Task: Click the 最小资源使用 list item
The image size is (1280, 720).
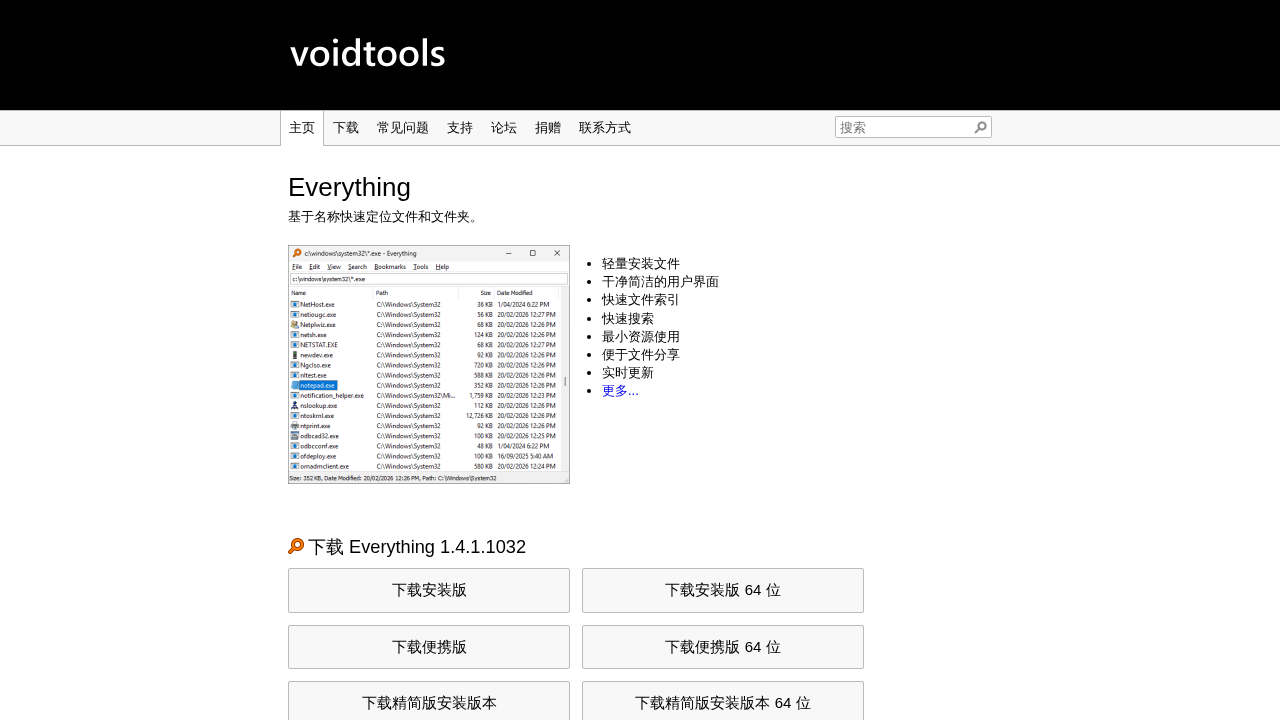Action: click(x=641, y=337)
